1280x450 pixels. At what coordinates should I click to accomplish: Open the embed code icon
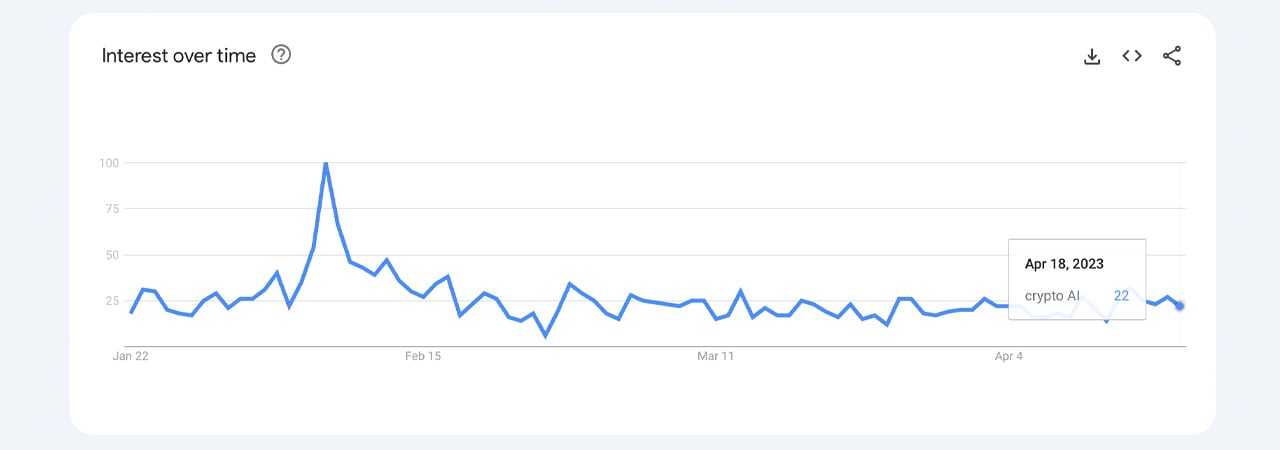pyautogui.click(x=1132, y=56)
